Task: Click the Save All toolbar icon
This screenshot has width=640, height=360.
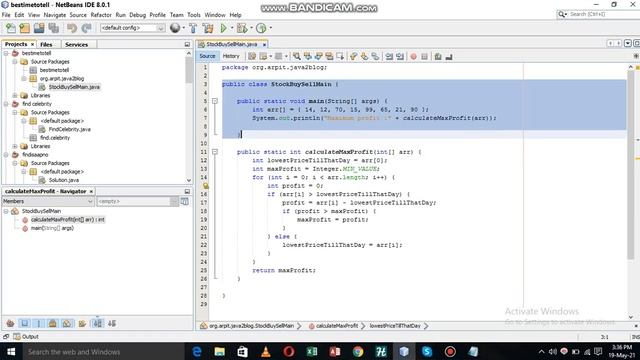Action: coord(53,28)
